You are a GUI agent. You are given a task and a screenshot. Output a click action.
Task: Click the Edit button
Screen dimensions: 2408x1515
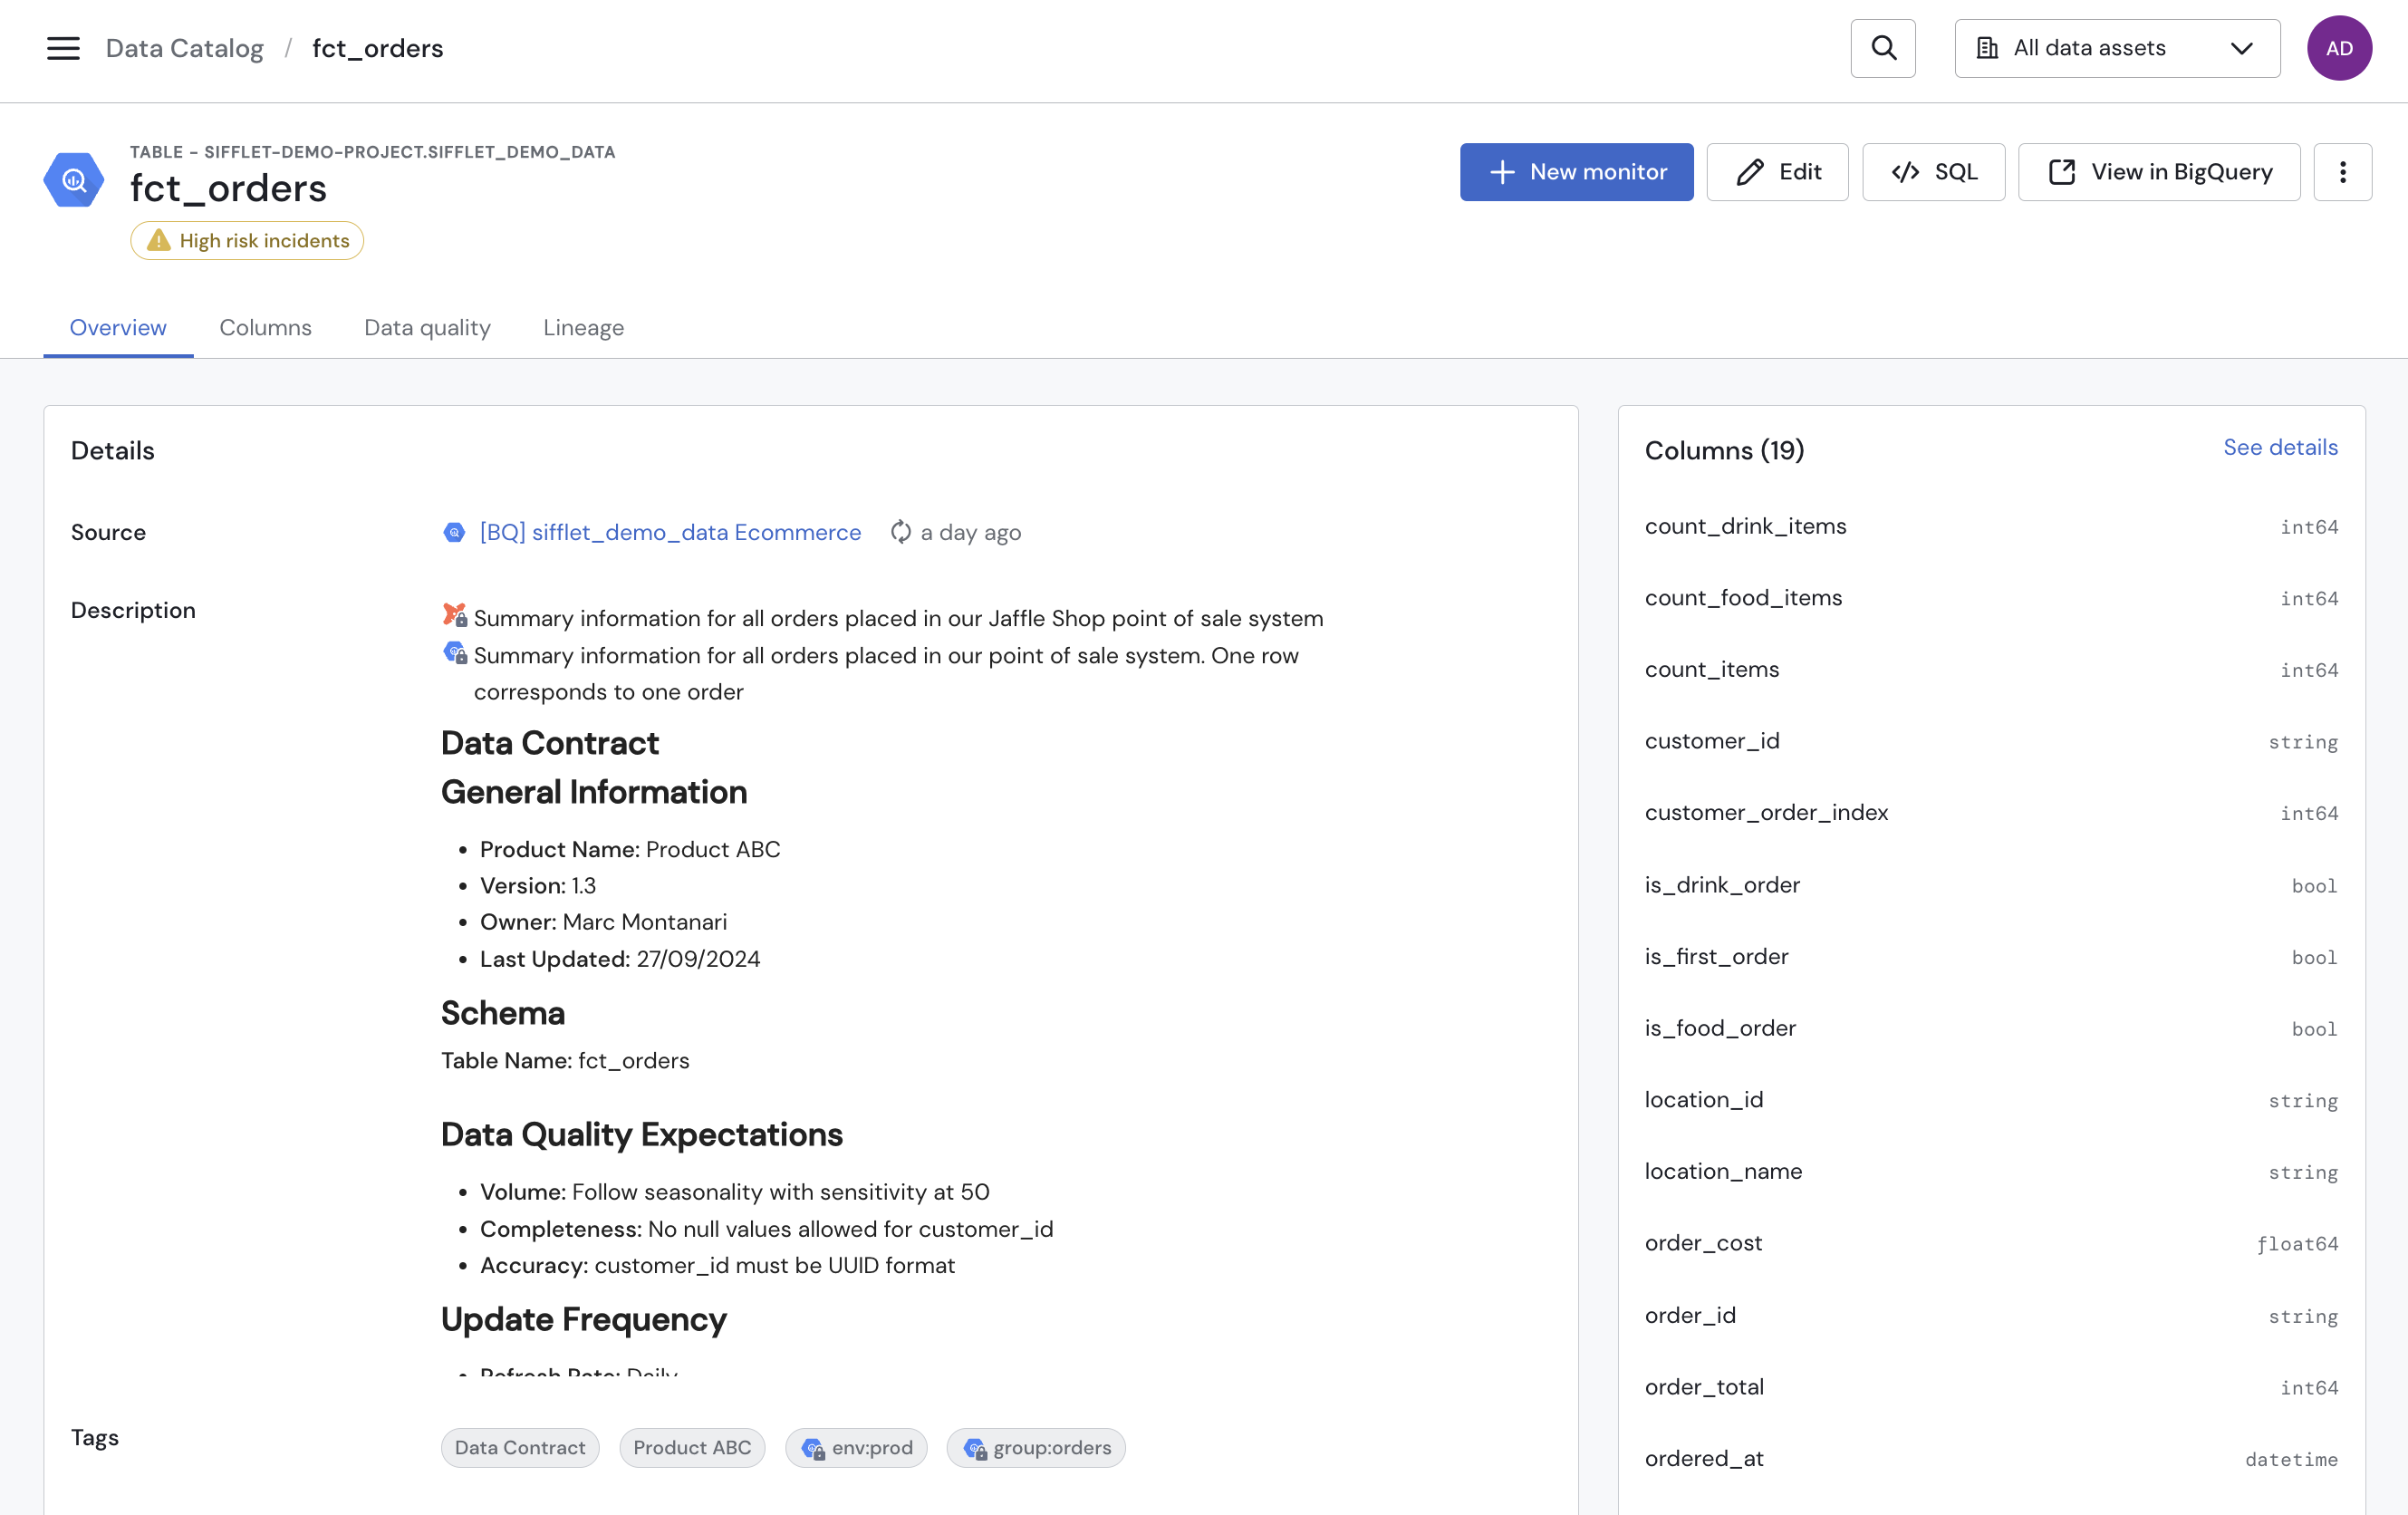coord(1777,172)
